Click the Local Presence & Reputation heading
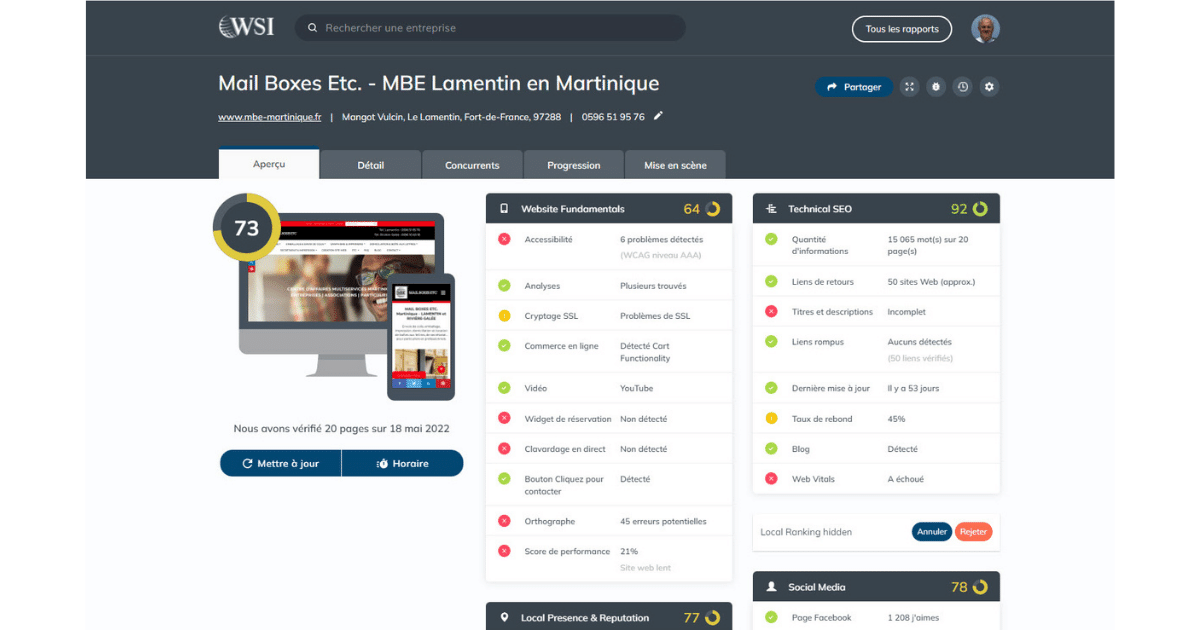 (x=585, y=618)
